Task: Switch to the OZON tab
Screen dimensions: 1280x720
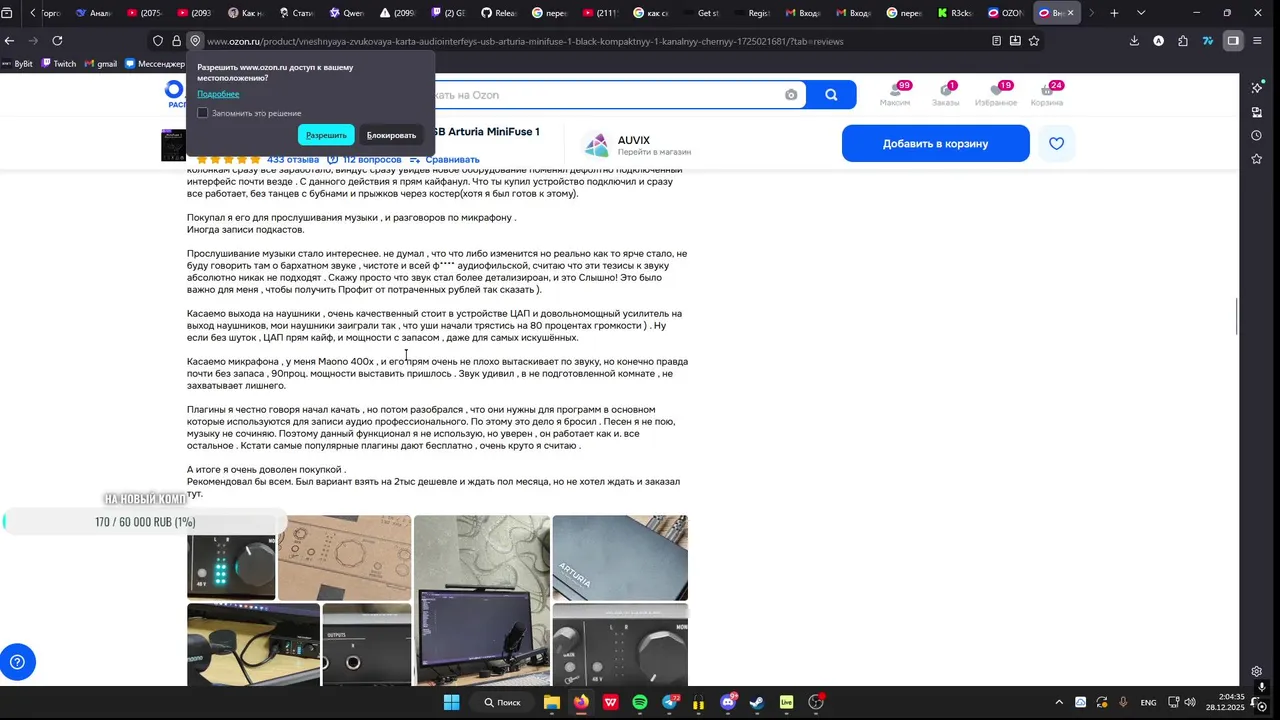Action: coord(1005,13)
